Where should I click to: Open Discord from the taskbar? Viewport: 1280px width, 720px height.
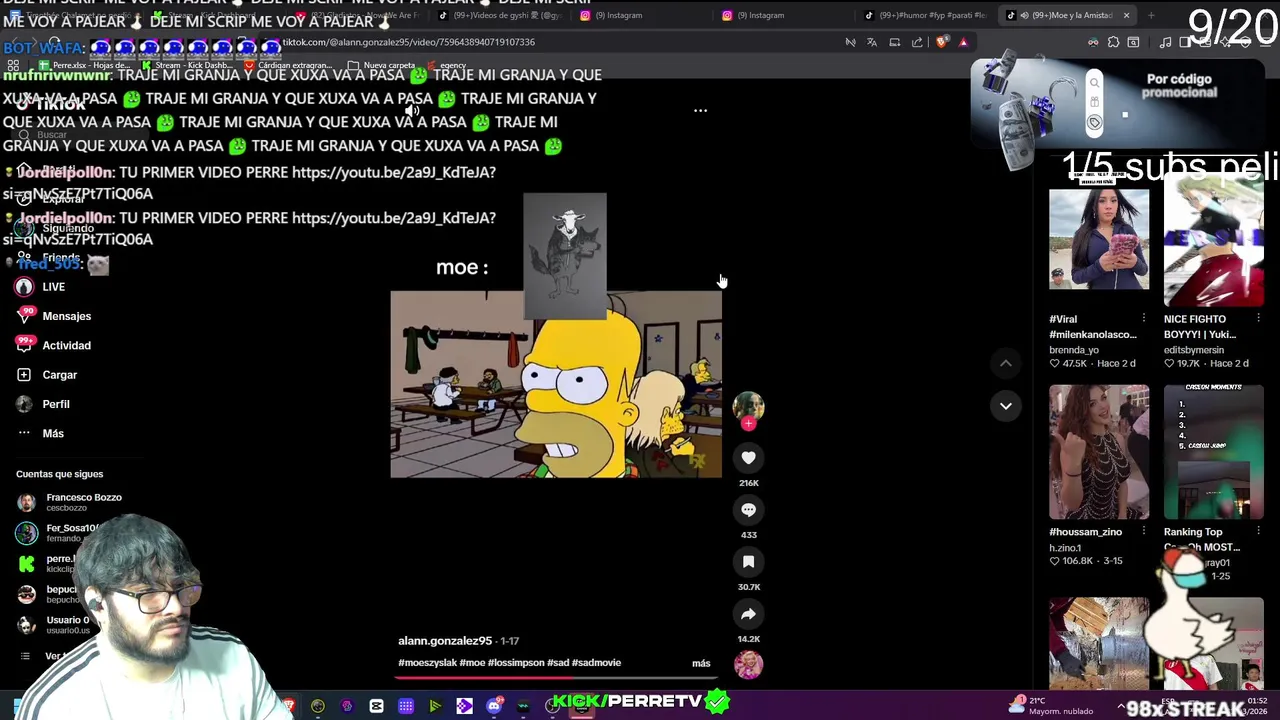point(494,707)
